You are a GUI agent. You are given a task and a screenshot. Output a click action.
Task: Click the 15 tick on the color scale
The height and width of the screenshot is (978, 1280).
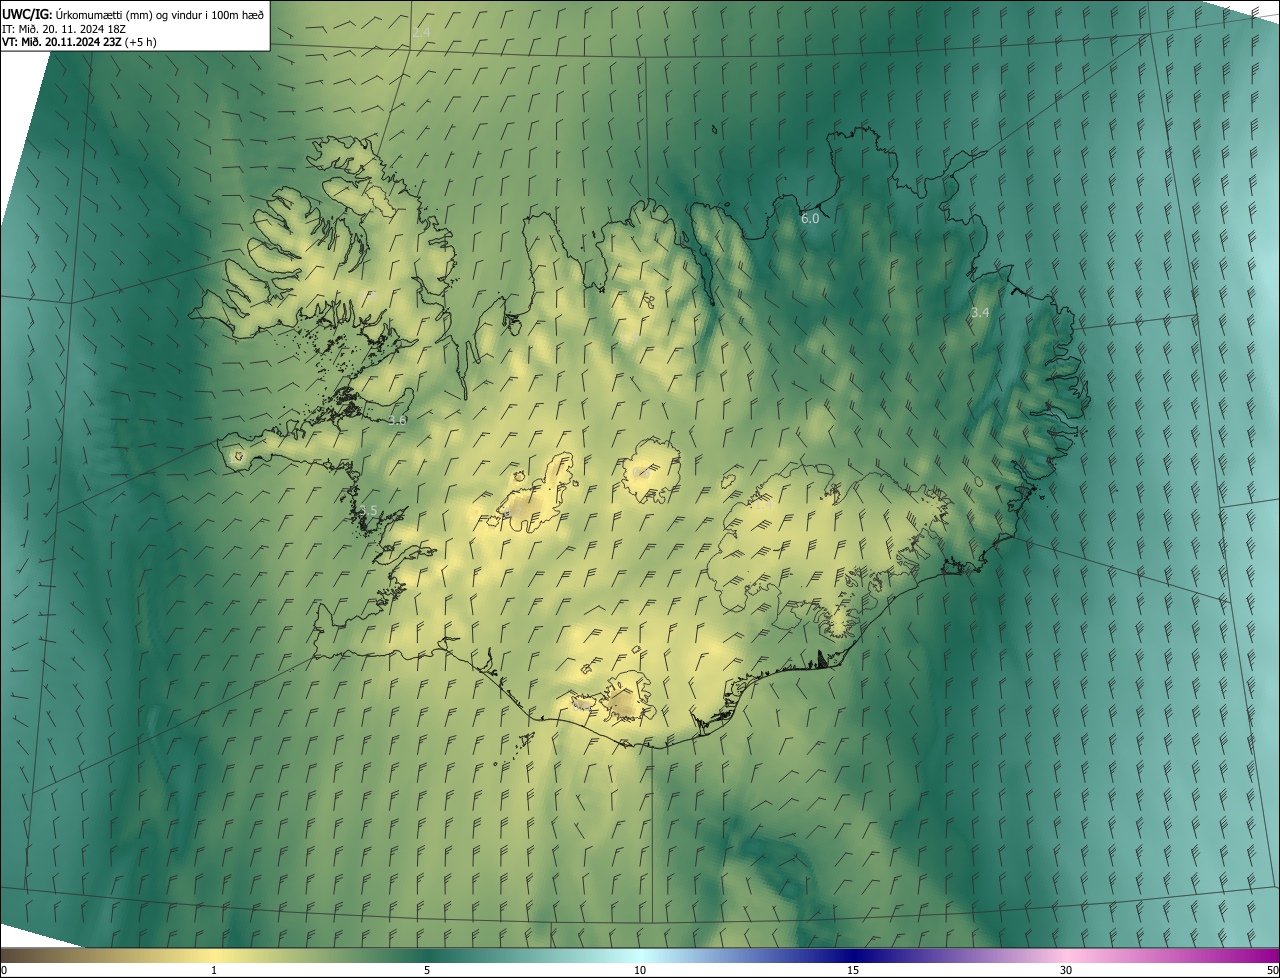click(853, 971)
